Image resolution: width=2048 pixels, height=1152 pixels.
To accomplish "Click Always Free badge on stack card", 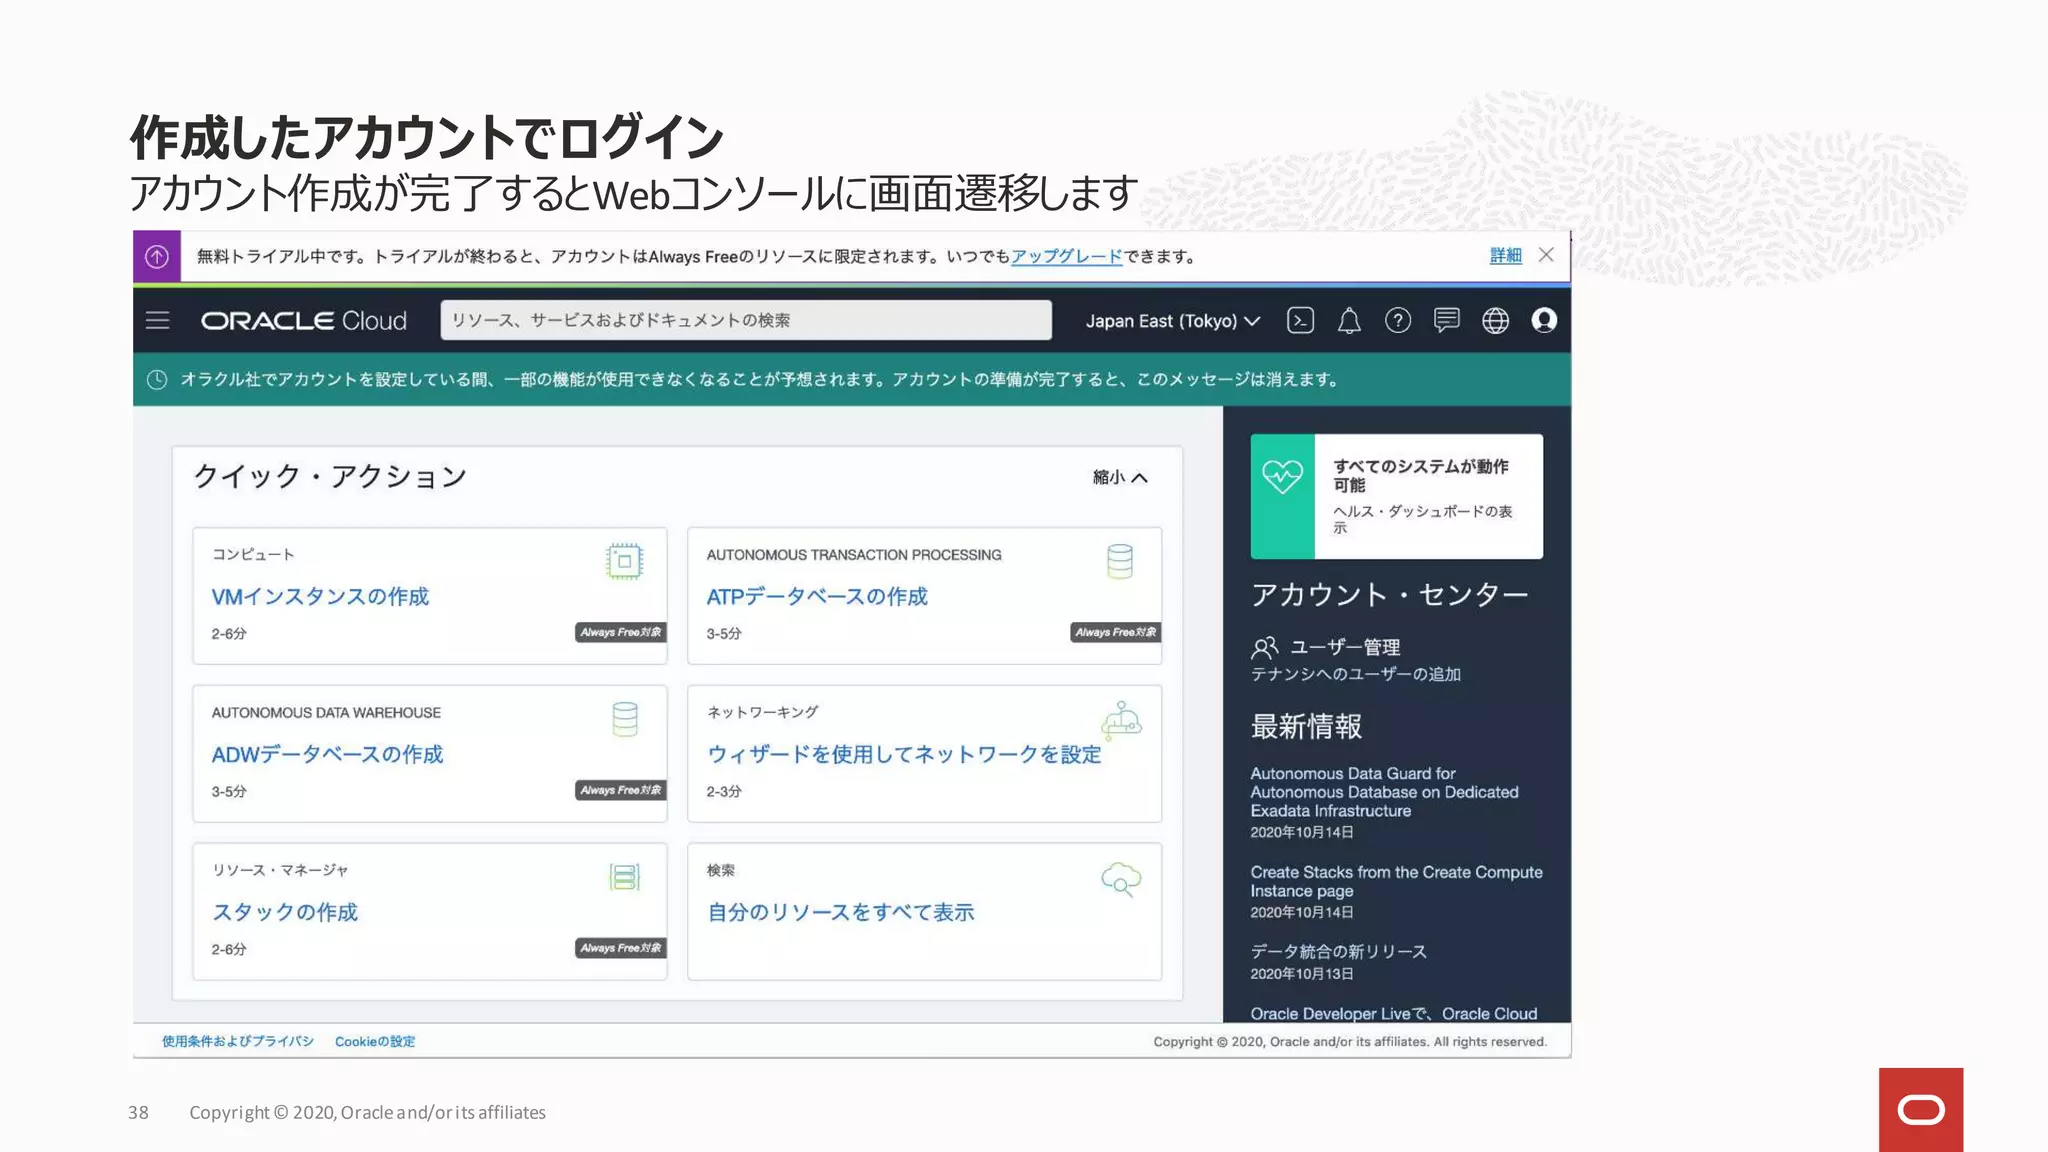I will (x=621, y=948).
